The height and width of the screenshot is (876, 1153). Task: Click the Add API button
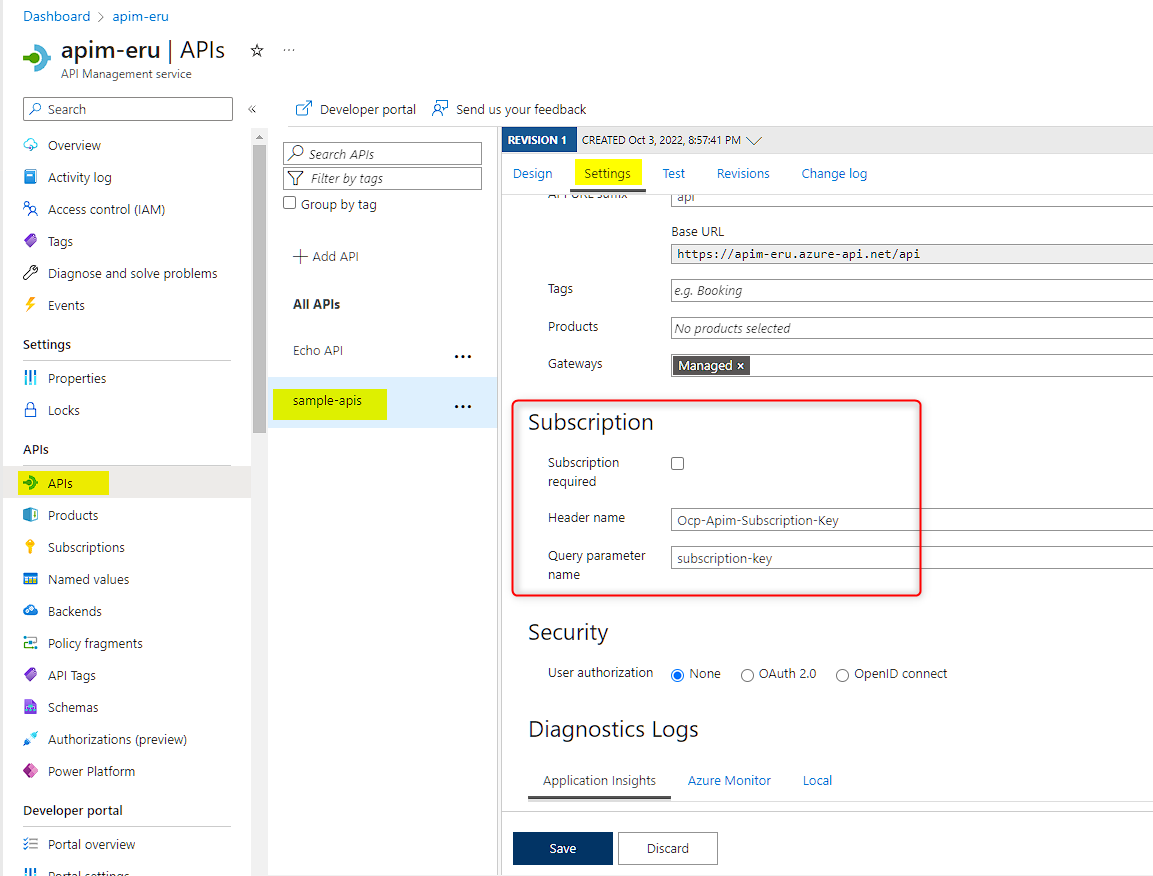326,256
